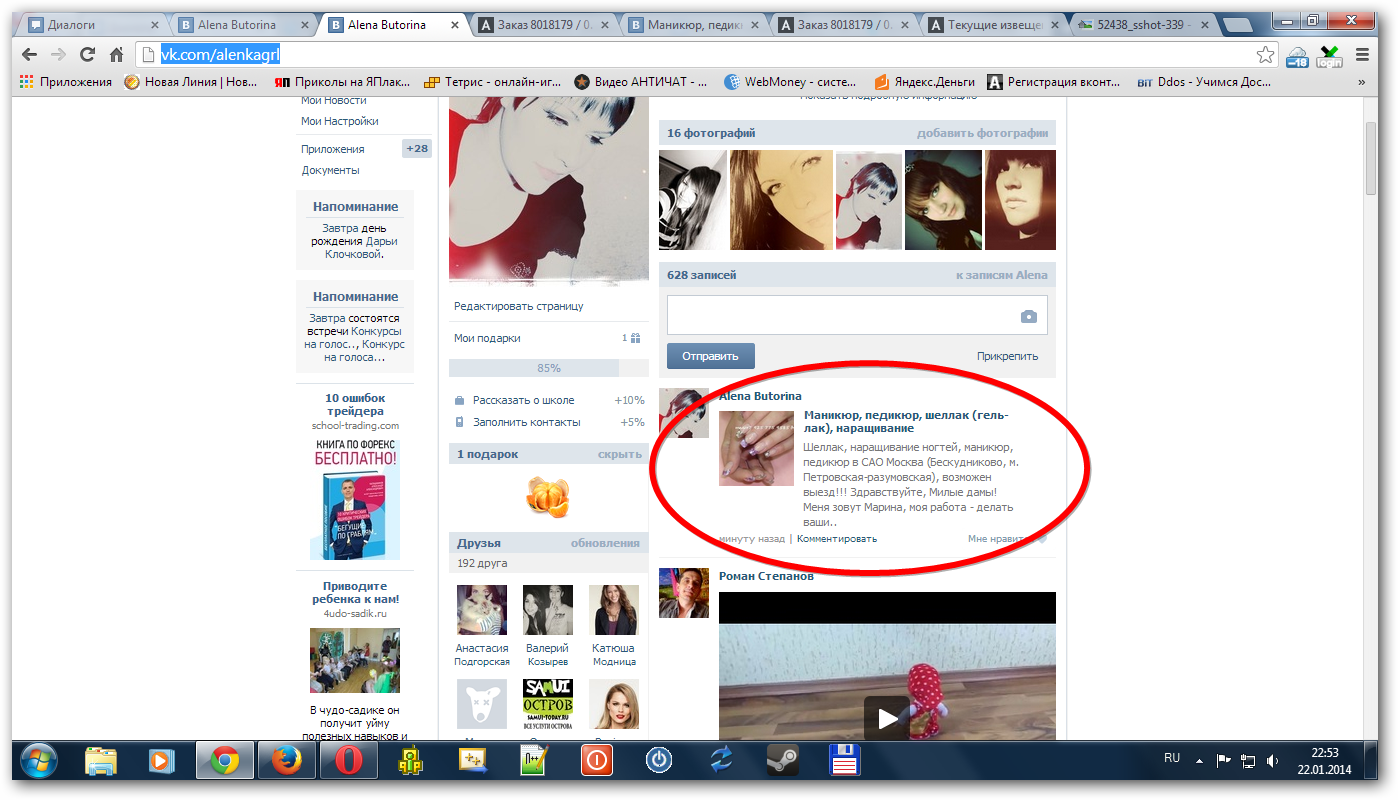Click in the wall post text box
Image resolution: width=1398 pixels, height=800 pixels.
pos(857,314)
